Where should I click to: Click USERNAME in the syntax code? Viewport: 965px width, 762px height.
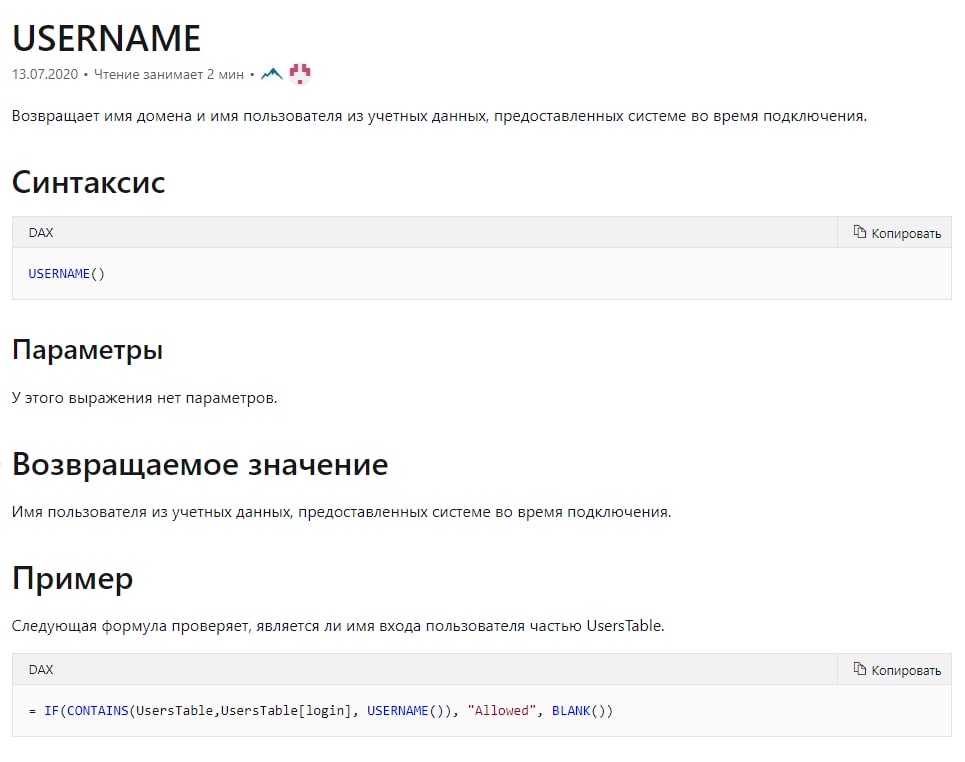point(59,274)
